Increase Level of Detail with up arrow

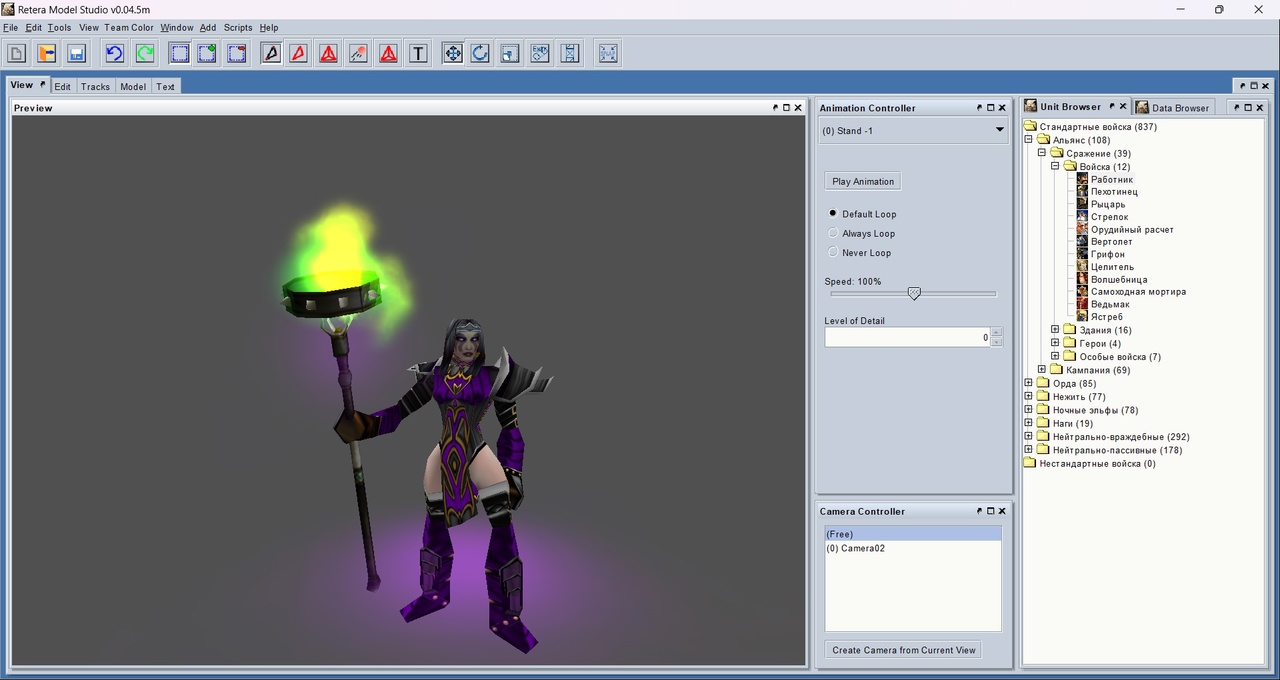[x=996, y=332]
